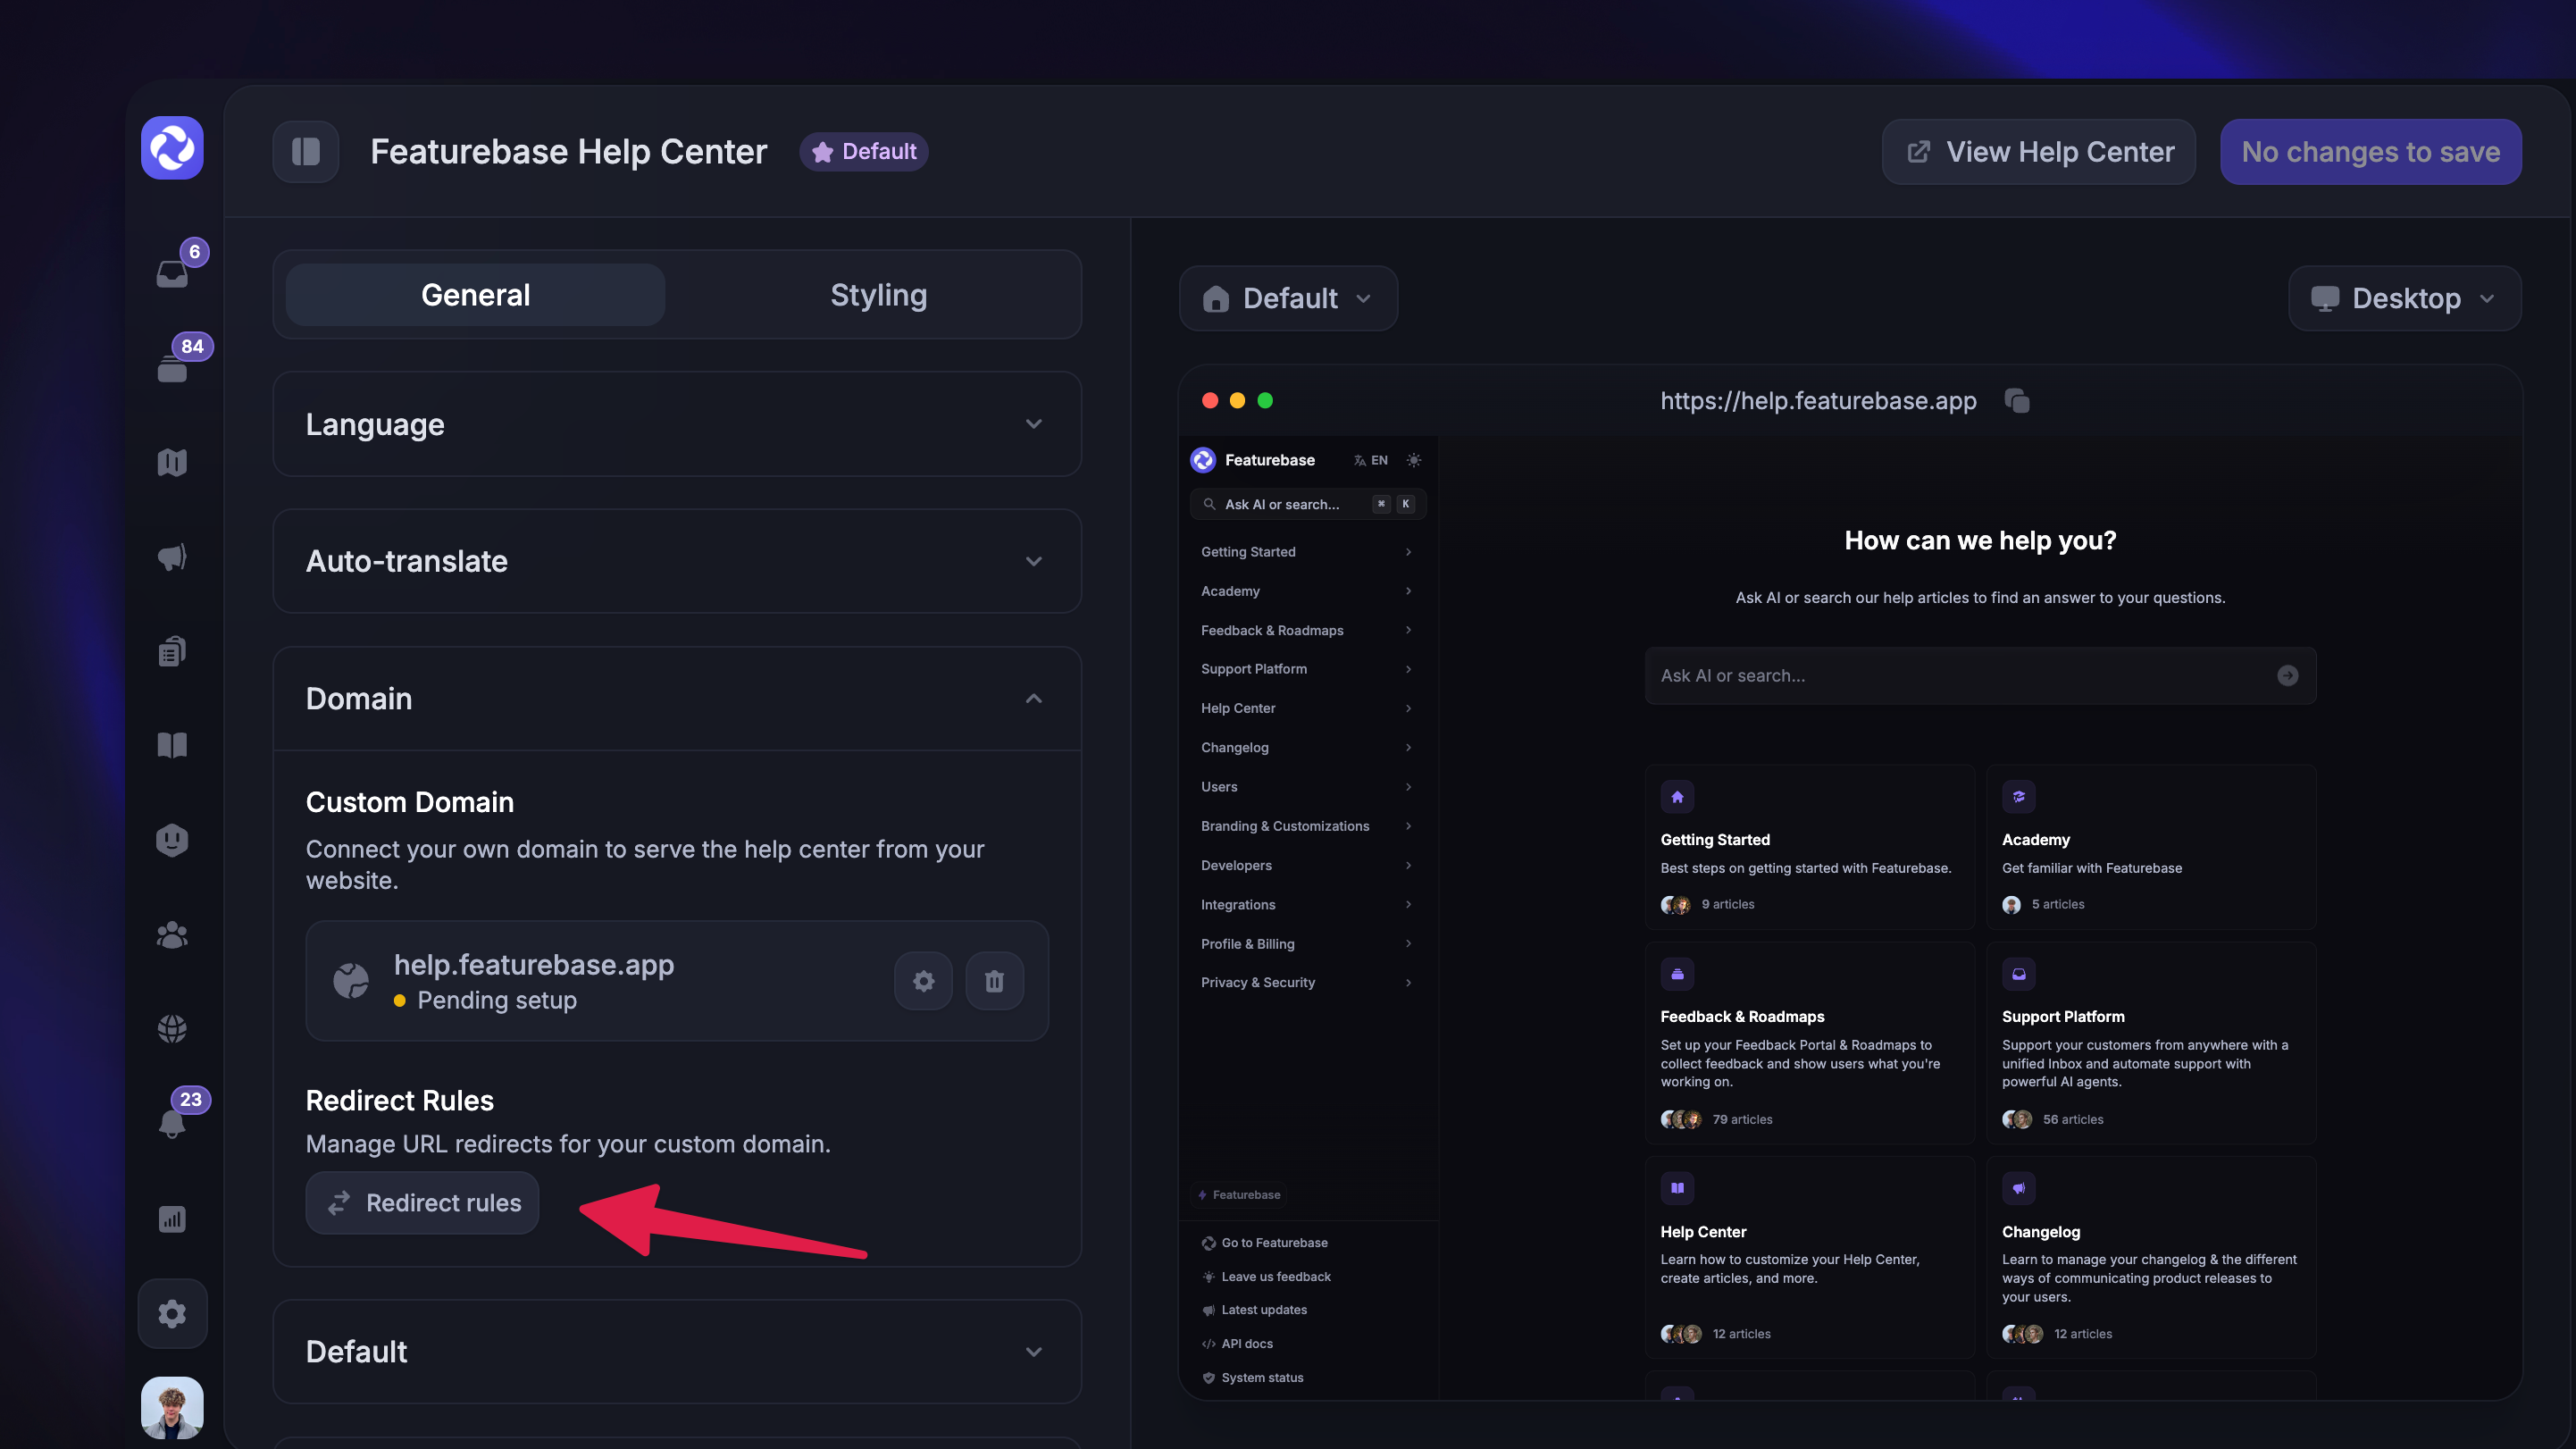Open the surveys clipboard icon in sidebar

[x=172, y=651]
